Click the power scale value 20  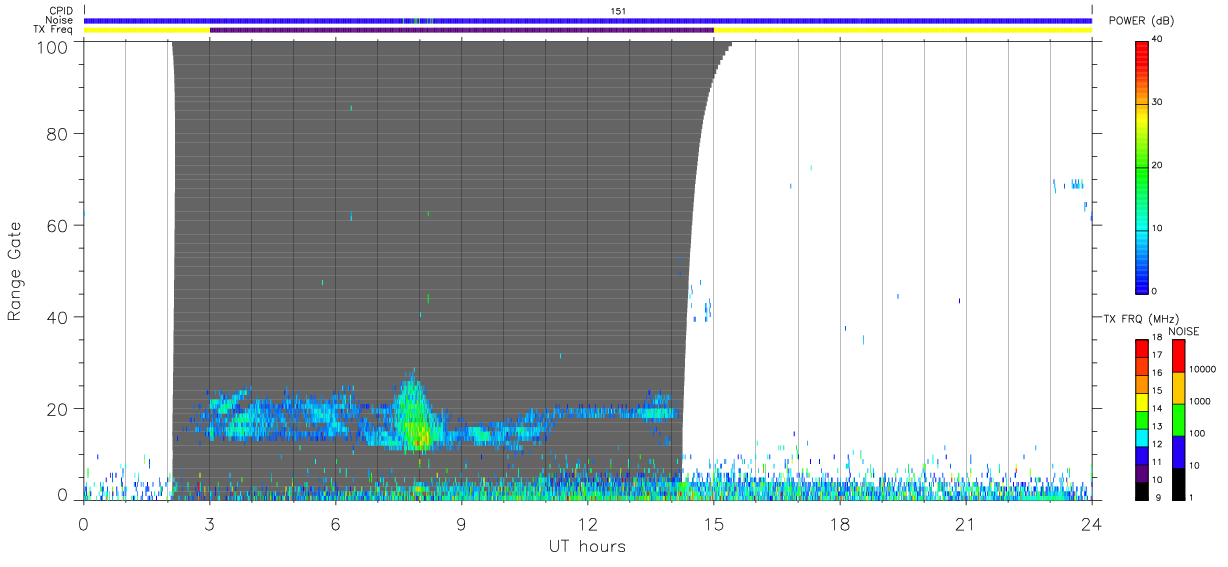[x=1158, y=166]
